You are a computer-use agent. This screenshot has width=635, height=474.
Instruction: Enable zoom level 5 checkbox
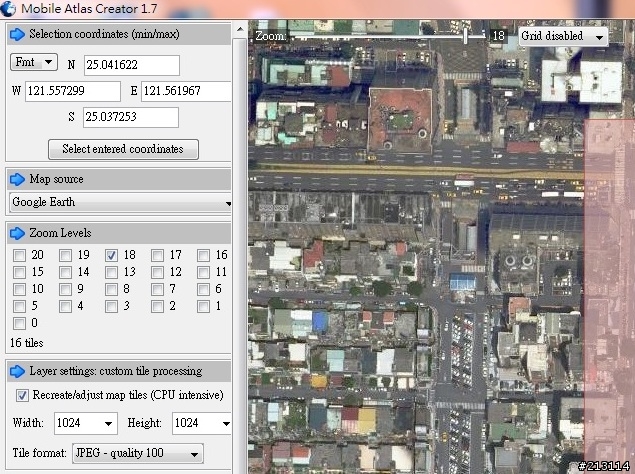19,306
